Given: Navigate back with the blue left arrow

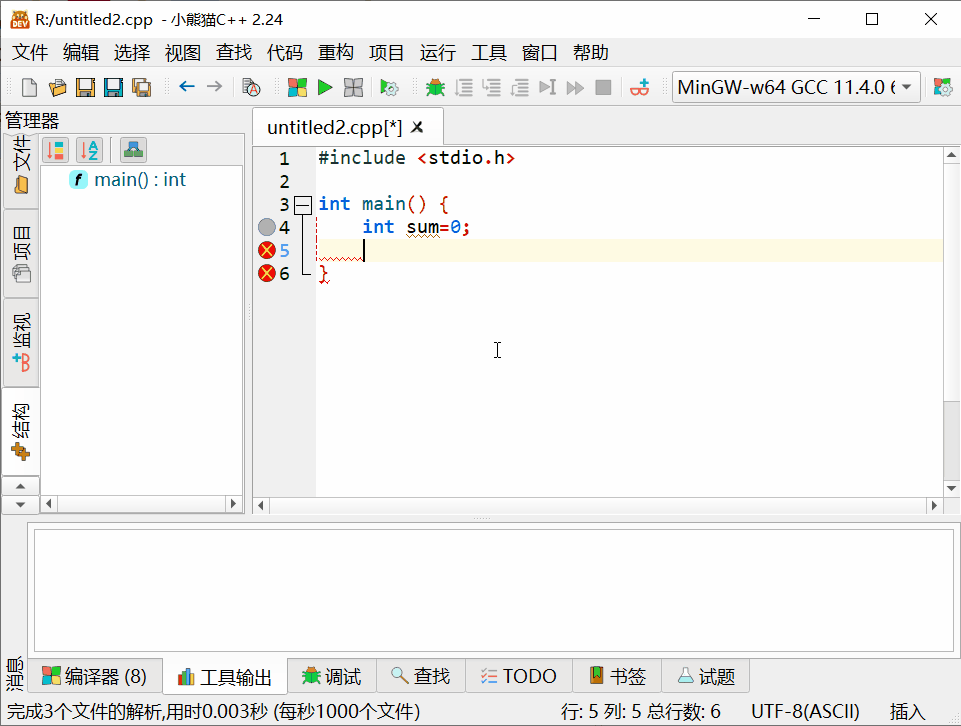Looking at the screenshot, I should point(187,86).
